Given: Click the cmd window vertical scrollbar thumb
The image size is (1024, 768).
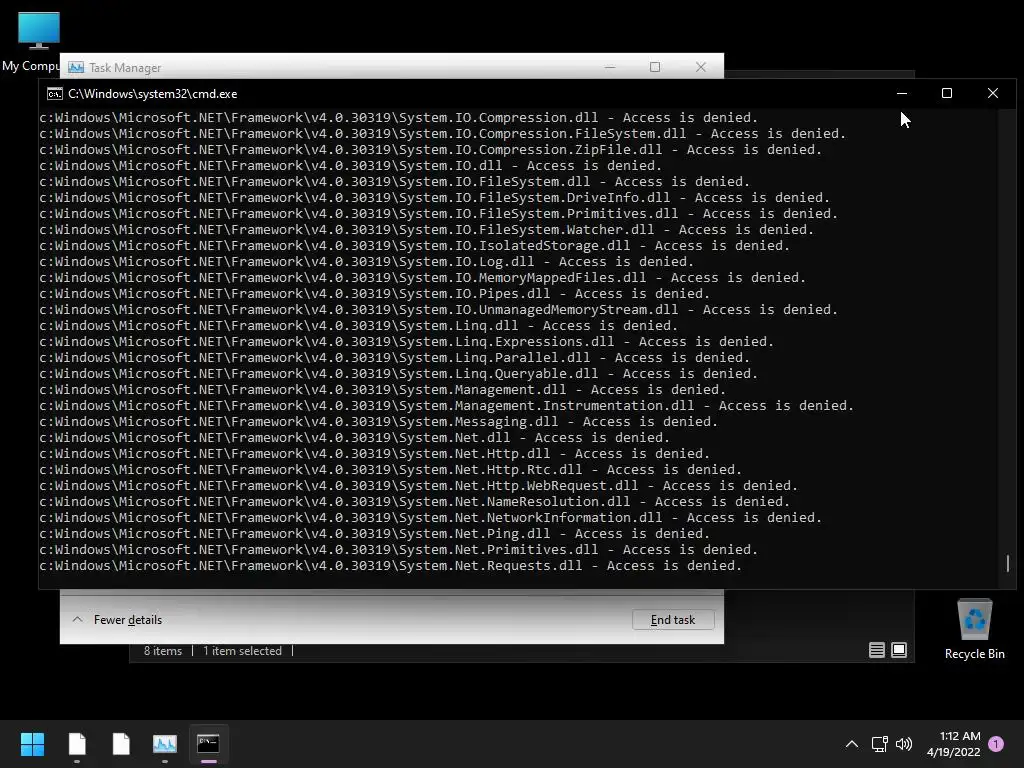Looking at the screenshot, I should tap(1008, 563).
